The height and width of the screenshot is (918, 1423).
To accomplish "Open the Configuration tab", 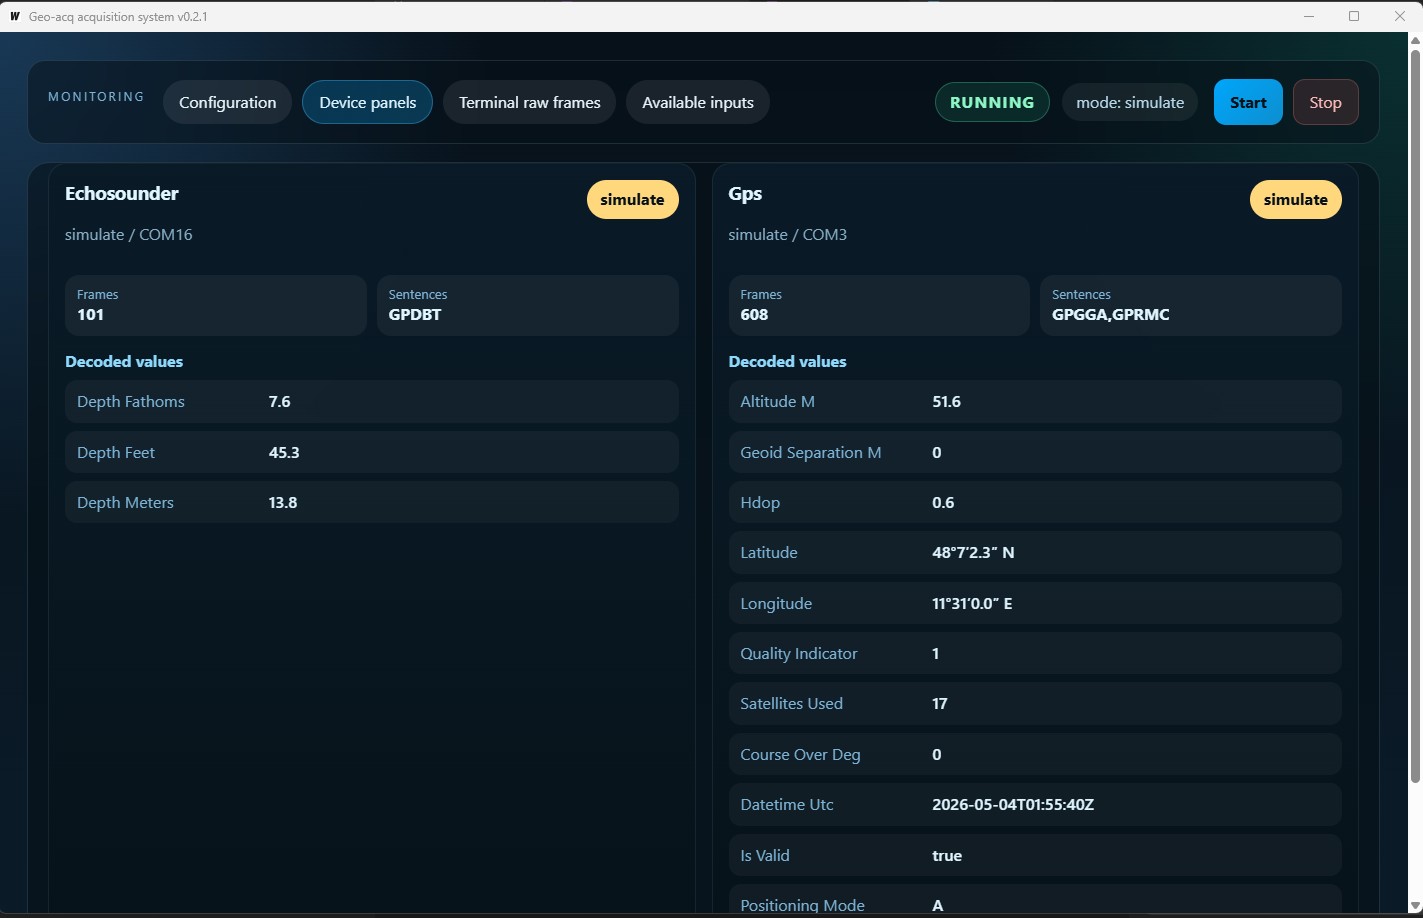I will click(227, 102).
